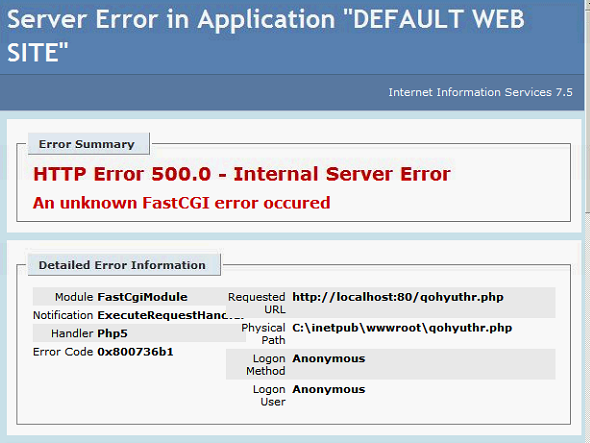The width and height of the screenshot is (590, 443).
Task: Click 'HTTP Error 500.0 - Internal Server Error'
Action: [242, 174]
